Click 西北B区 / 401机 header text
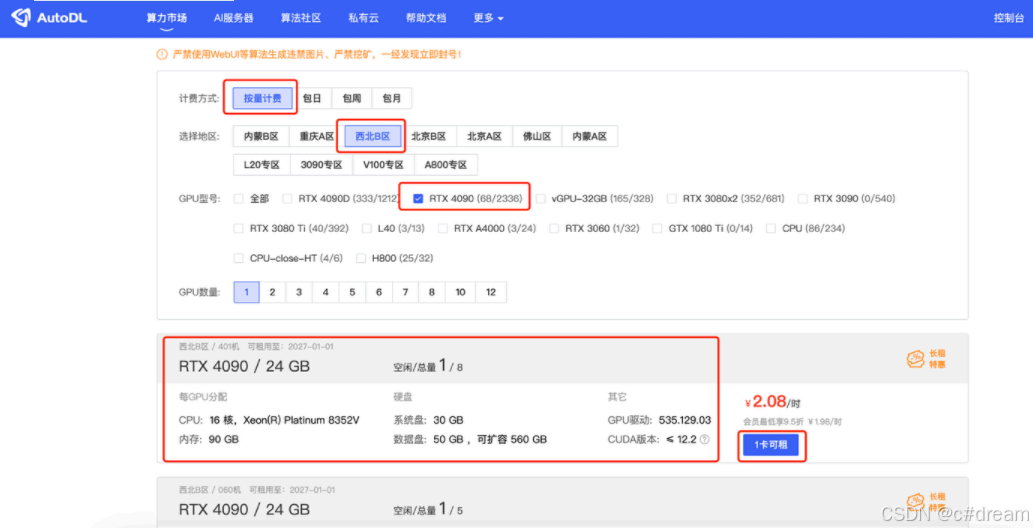Screen dimensions: 1033x532 209,346
